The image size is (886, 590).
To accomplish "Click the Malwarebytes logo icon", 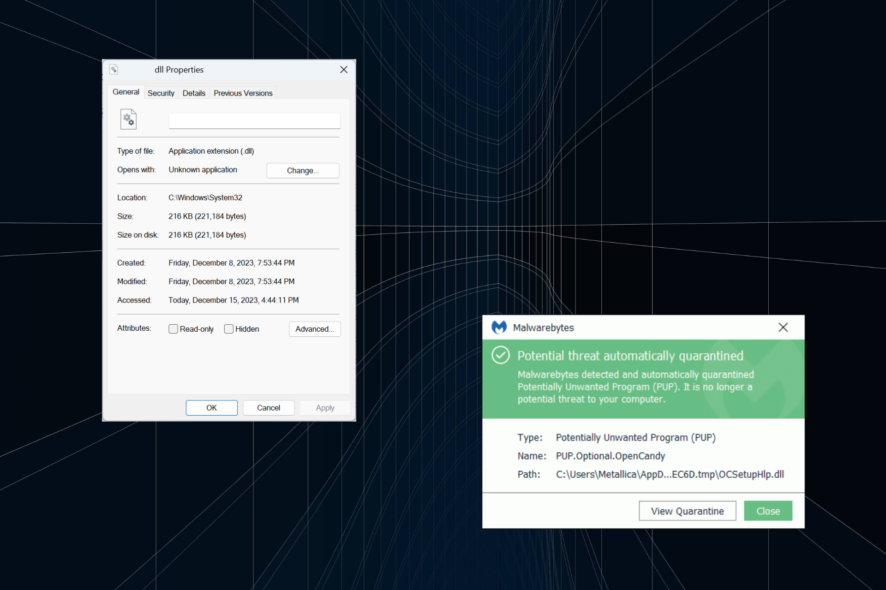I will tap(499, 327).
